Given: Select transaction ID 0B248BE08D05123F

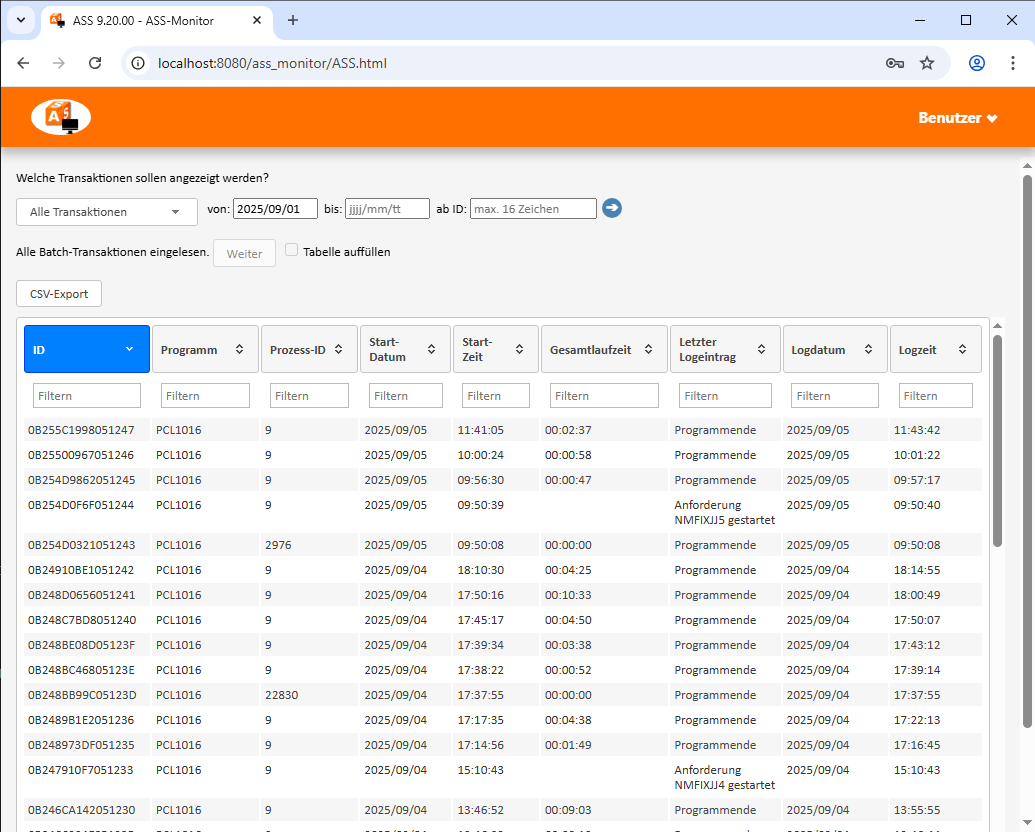Looking at the screenshot, I should [81, 645].
